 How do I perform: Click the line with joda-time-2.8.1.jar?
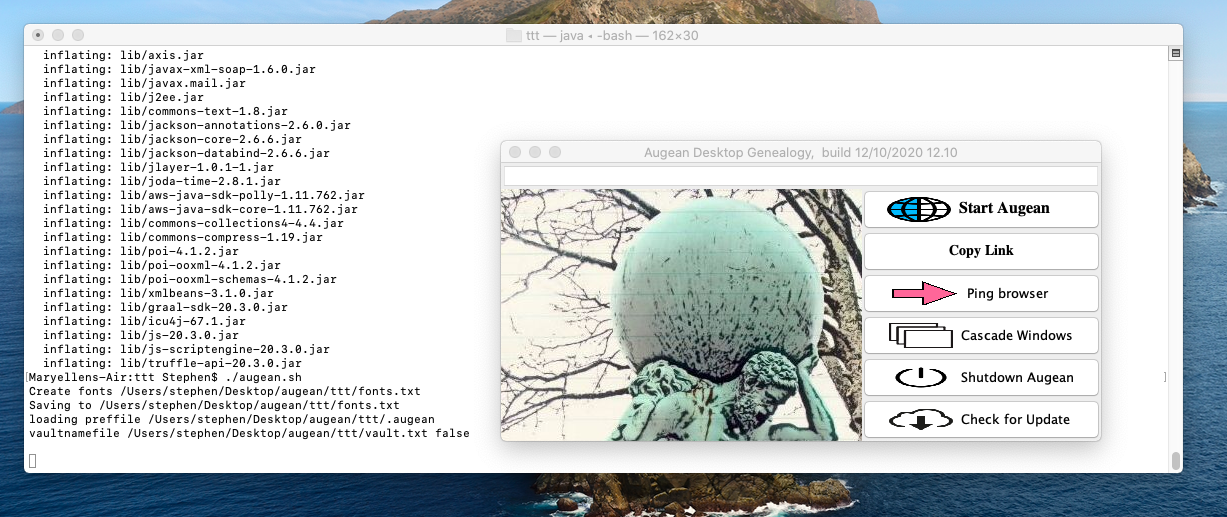(x=162, y=182)
